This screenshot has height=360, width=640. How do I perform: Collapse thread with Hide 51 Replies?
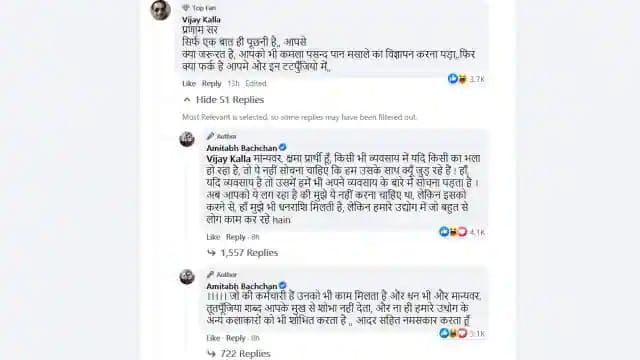224,100
